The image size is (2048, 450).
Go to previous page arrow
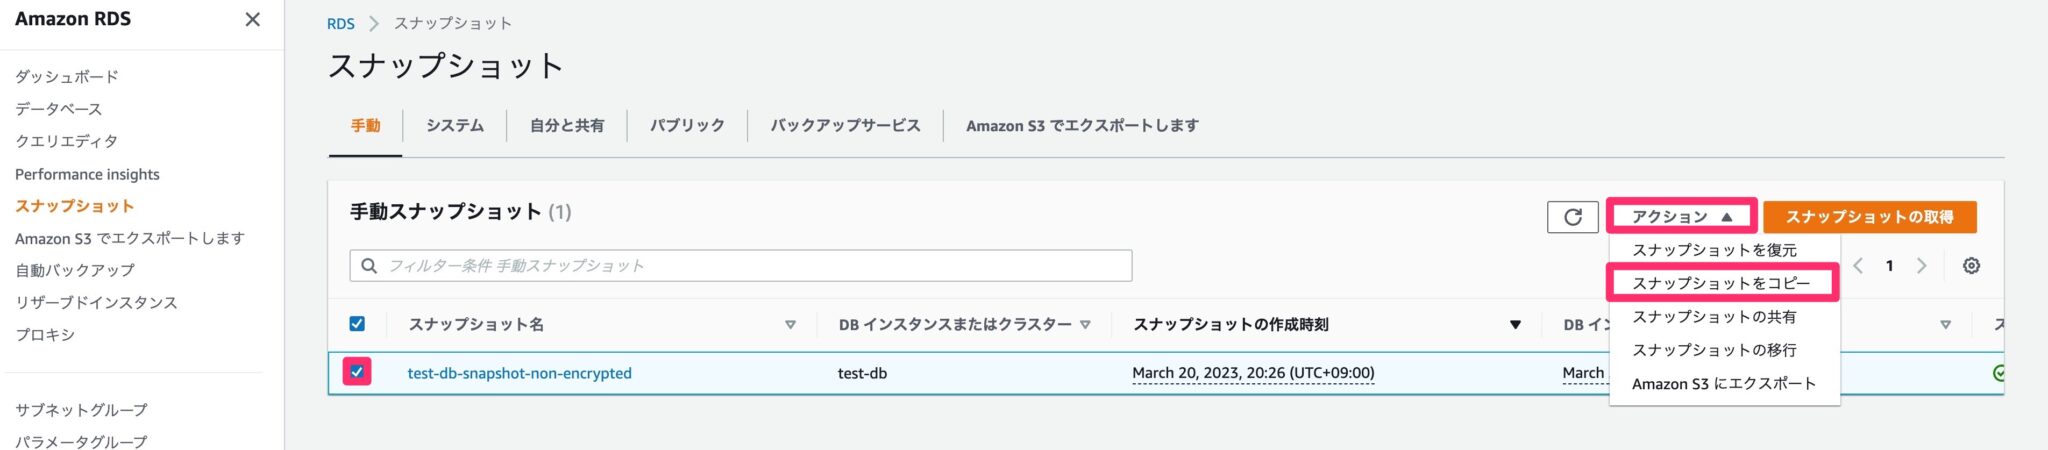[x=1858, y=266]
